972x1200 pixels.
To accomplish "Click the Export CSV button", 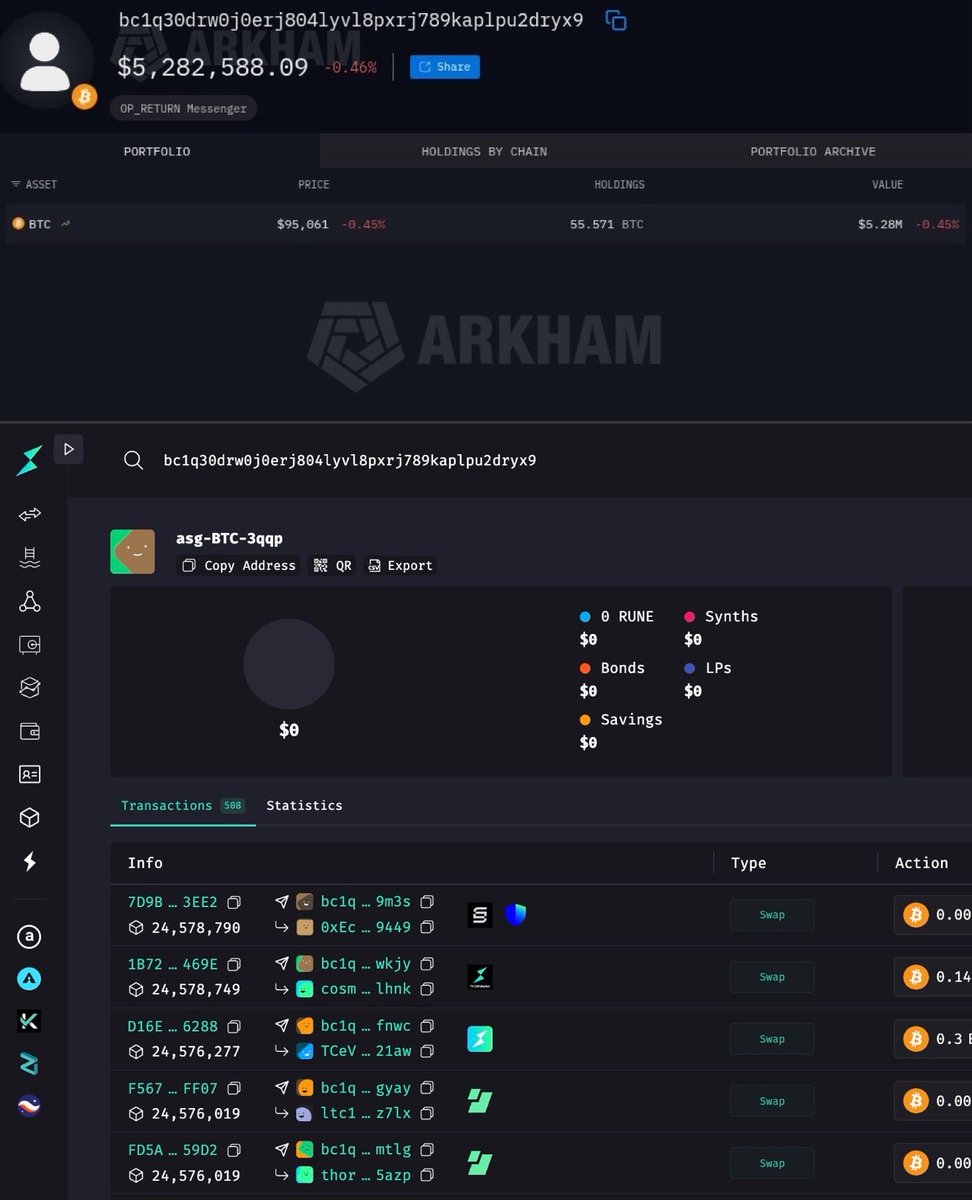I will pyautogui.click(x=400, y=566).
